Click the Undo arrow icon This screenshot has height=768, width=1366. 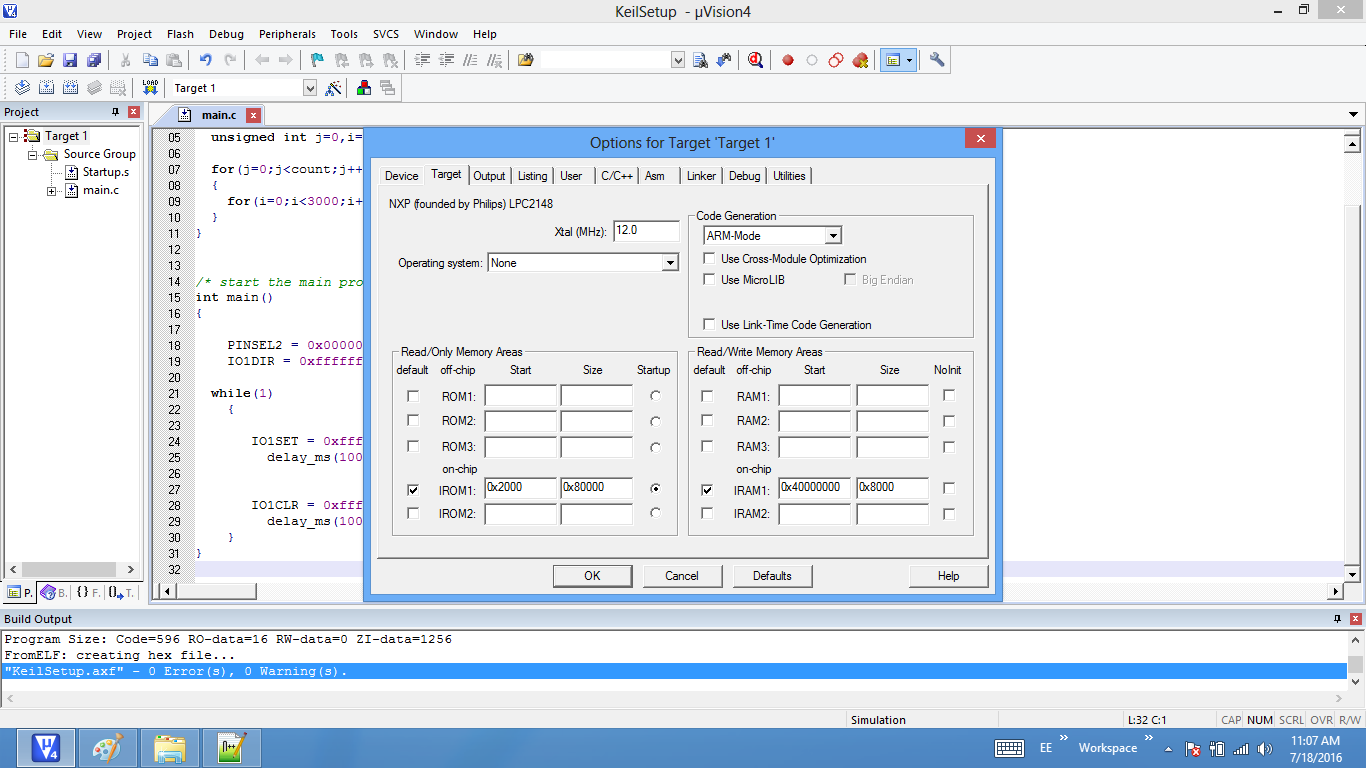coord(205,60)
